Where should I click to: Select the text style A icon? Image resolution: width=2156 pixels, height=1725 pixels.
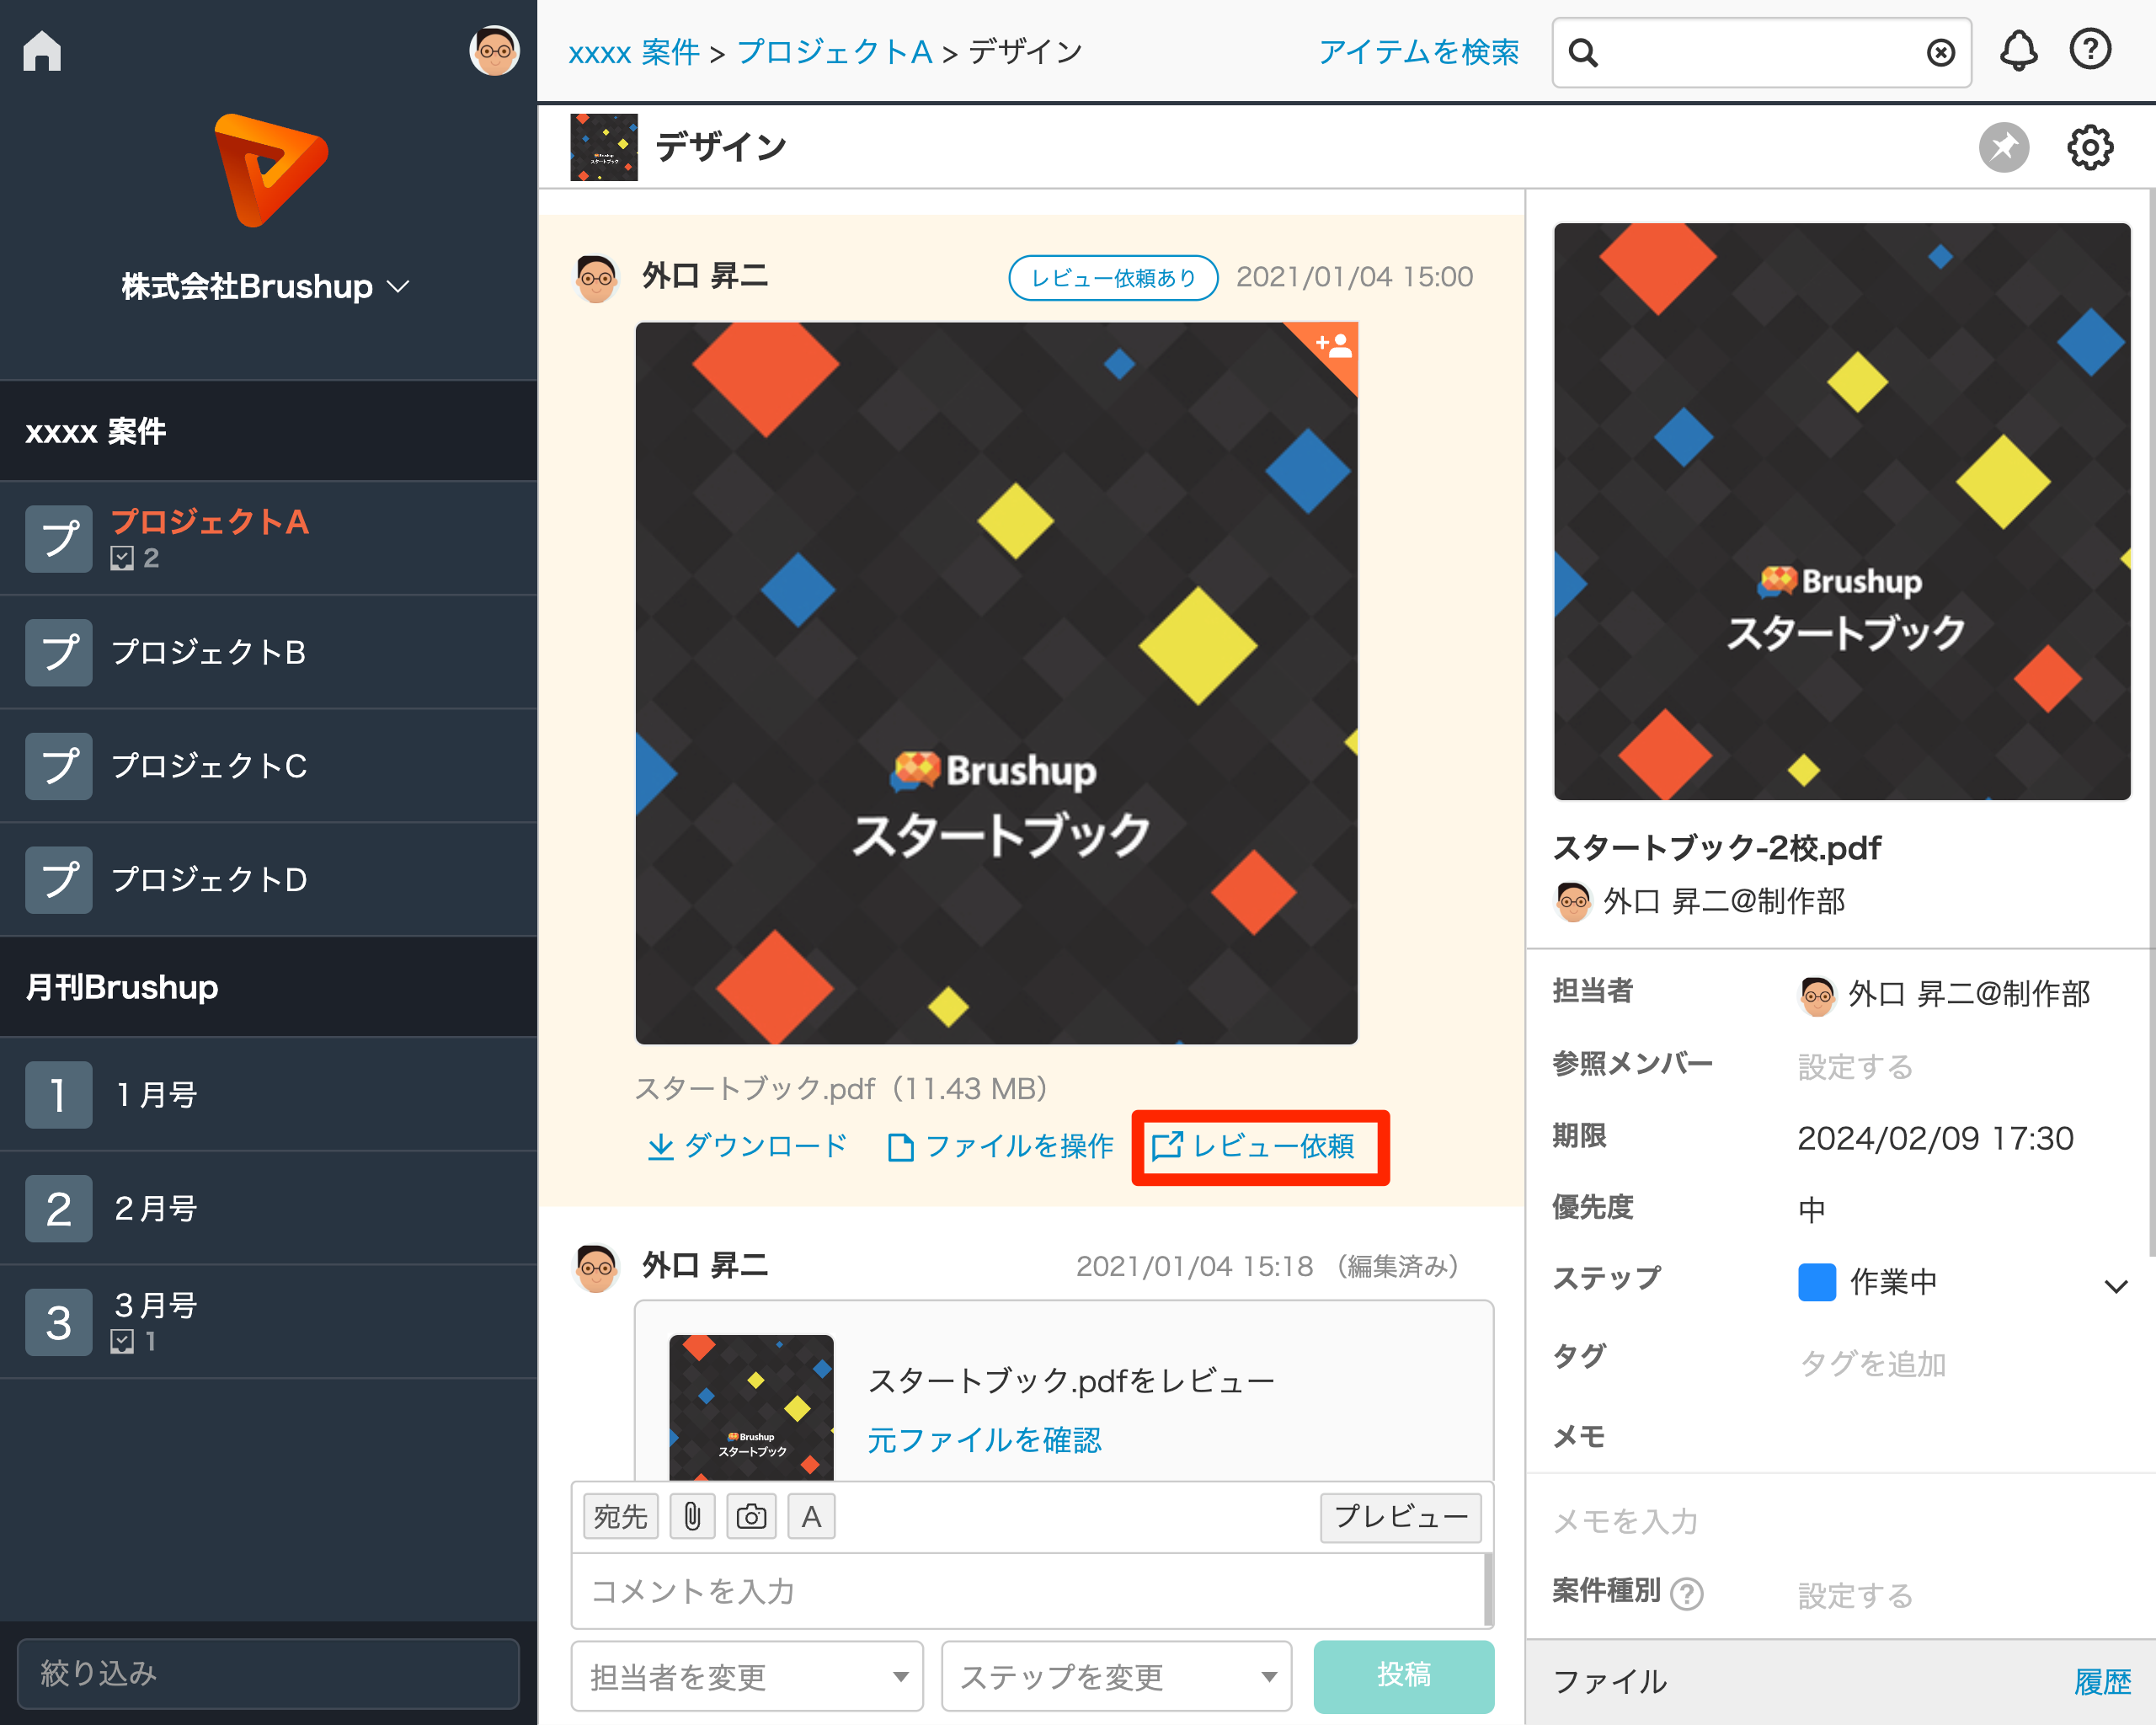pos(811,1515)
